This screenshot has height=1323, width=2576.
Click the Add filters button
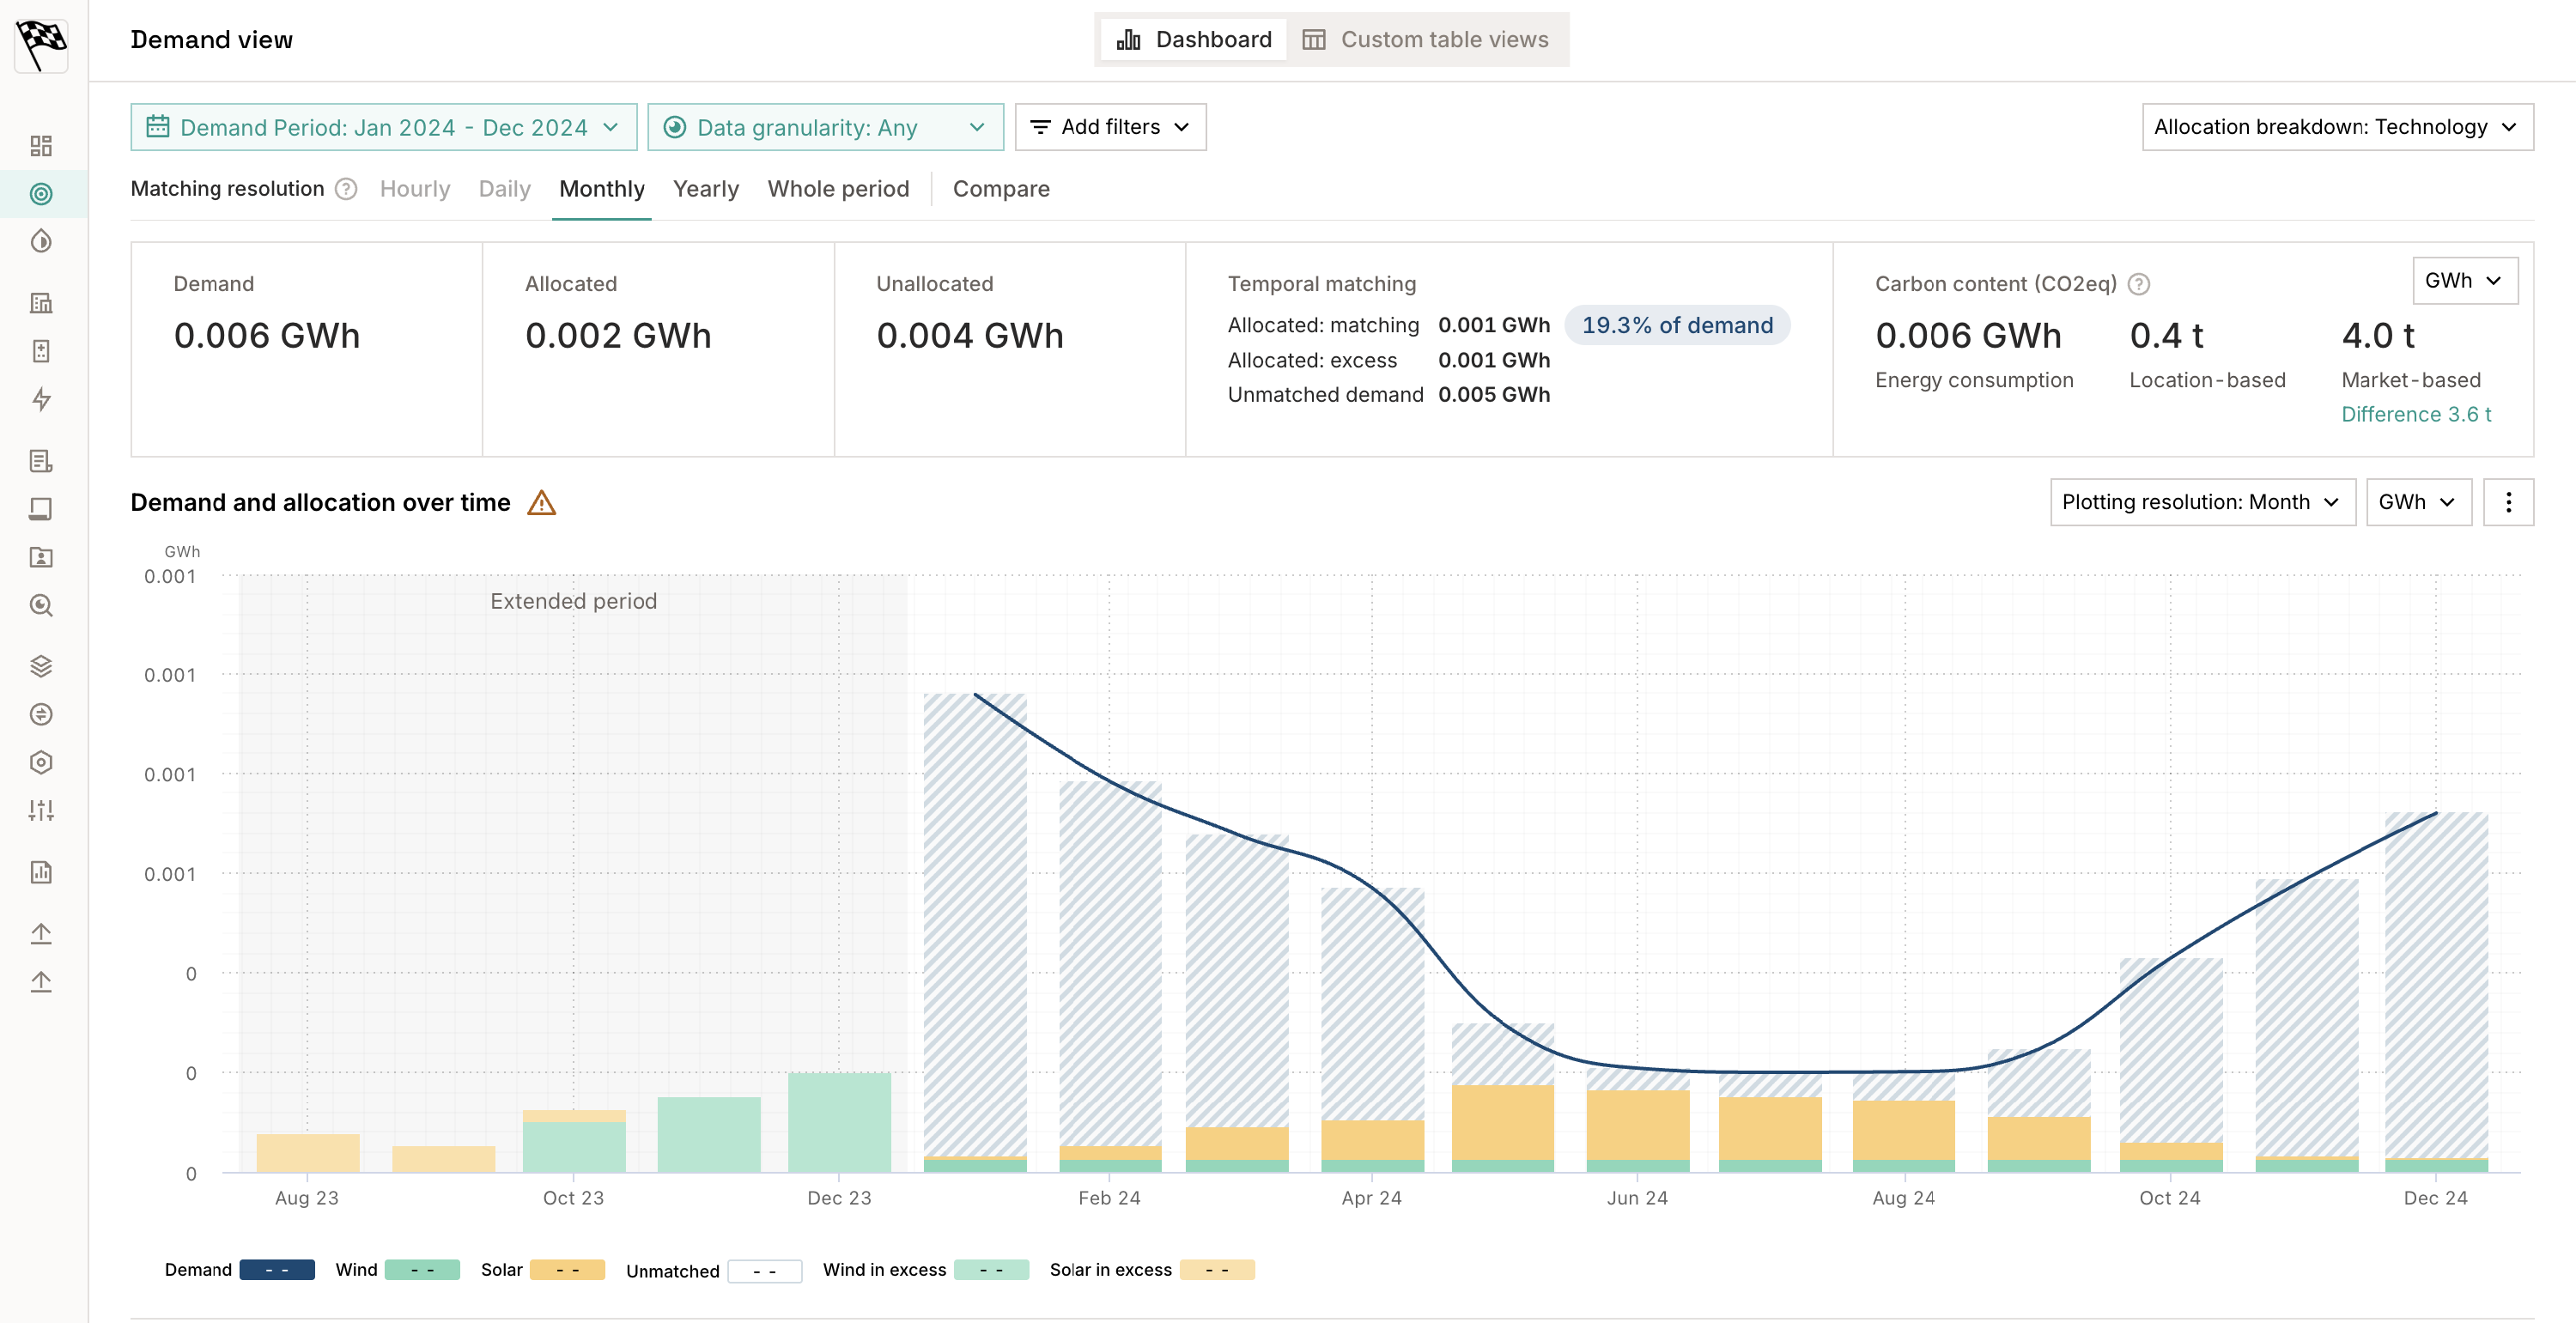[1110, 127]
